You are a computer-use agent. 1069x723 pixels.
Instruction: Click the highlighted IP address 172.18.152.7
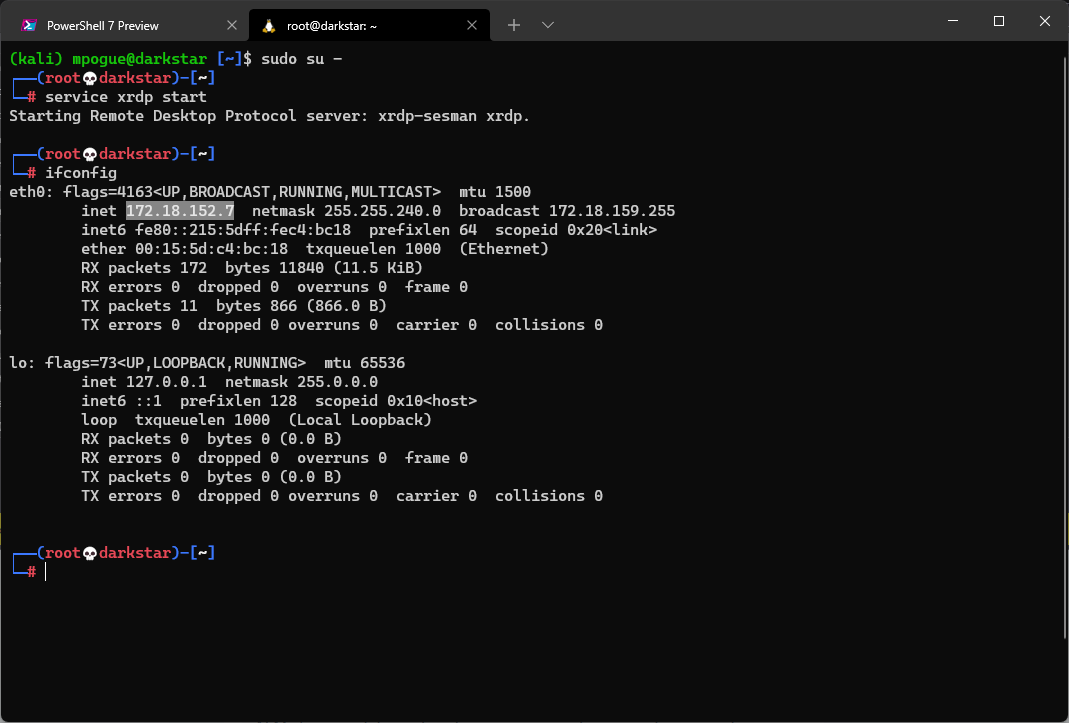180,210
